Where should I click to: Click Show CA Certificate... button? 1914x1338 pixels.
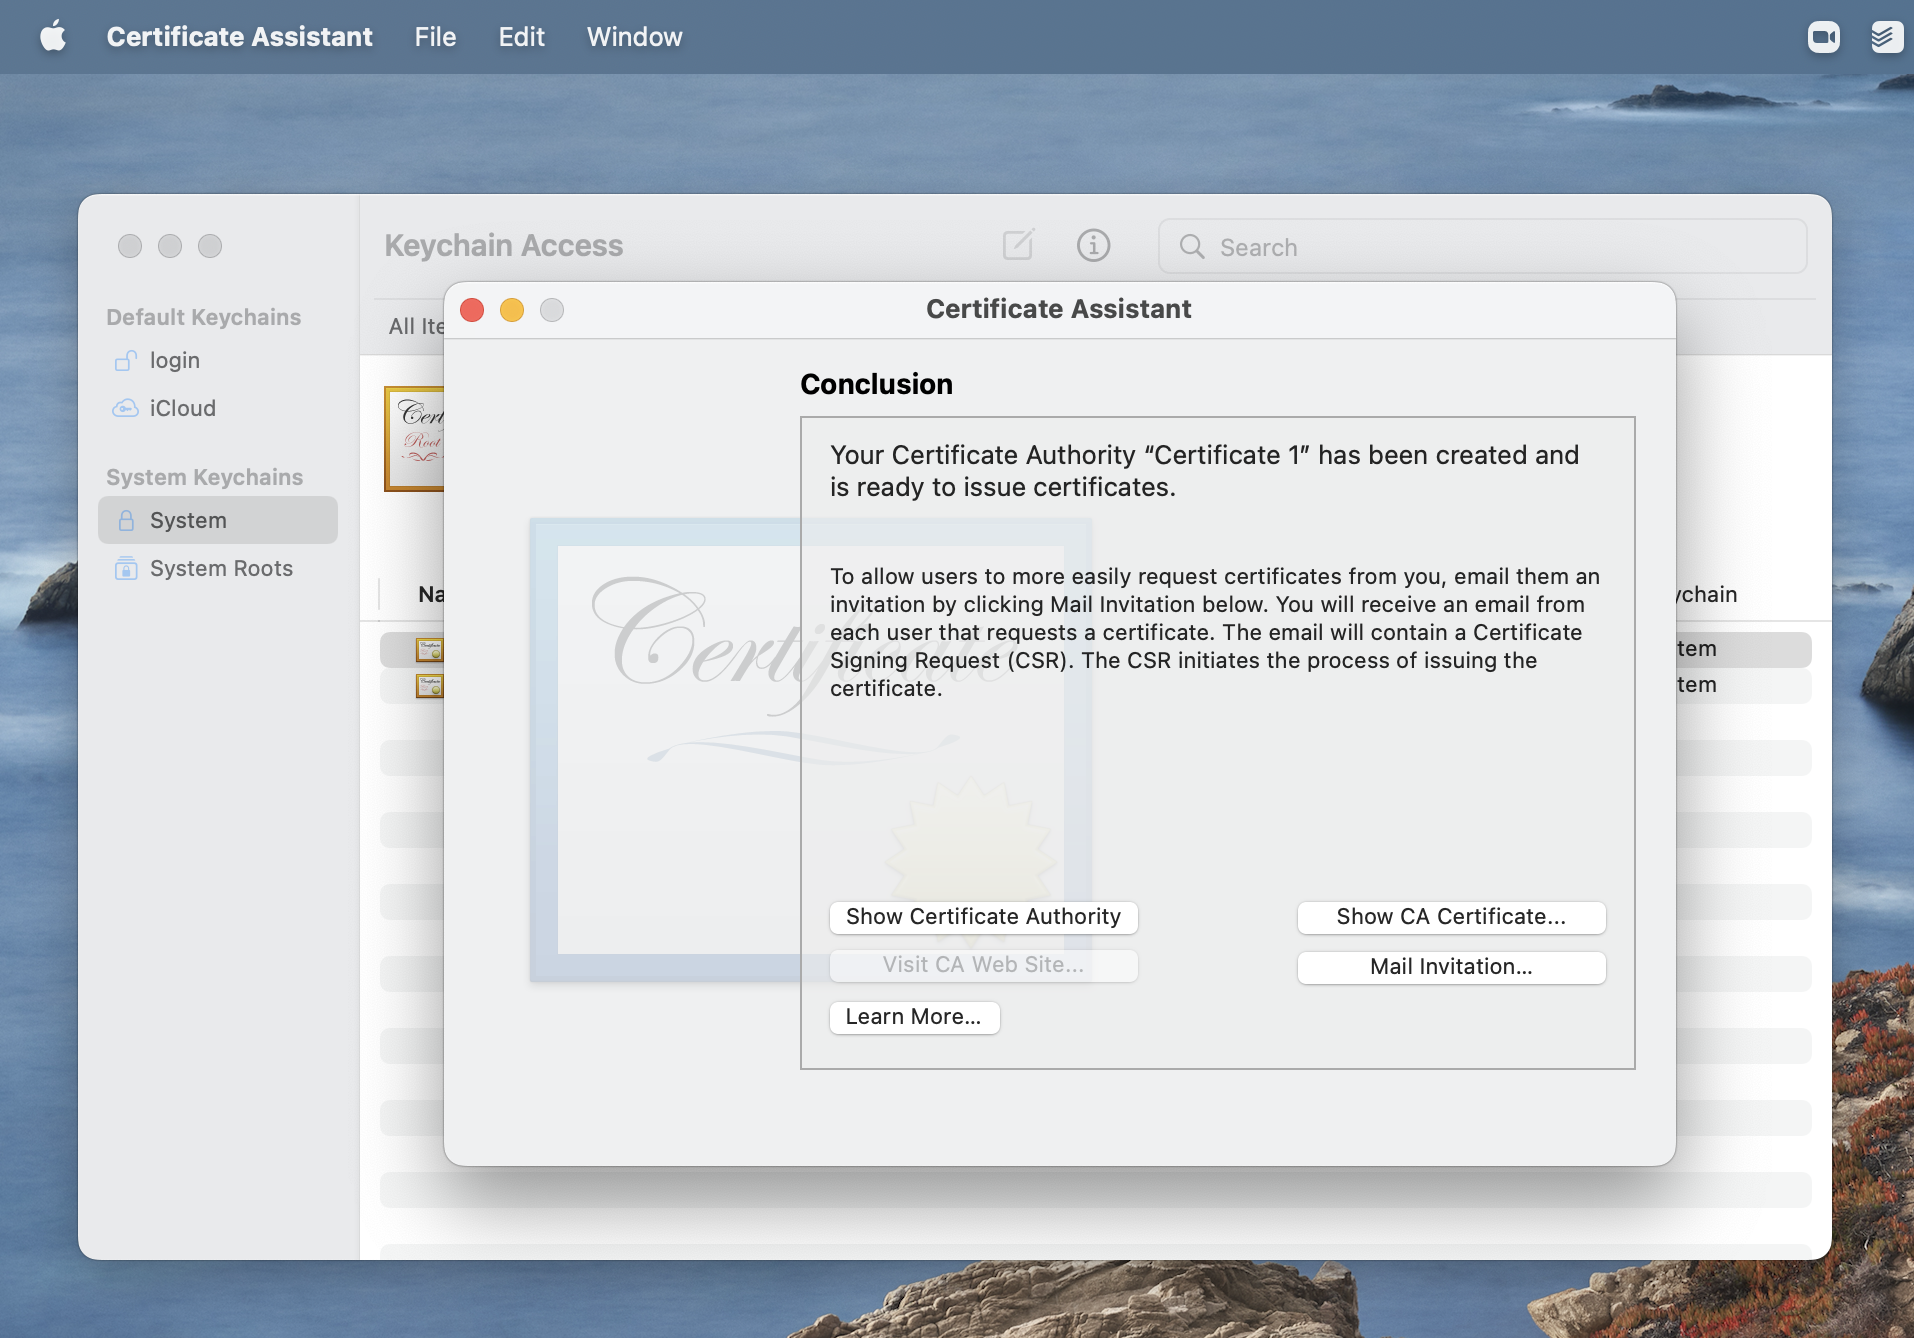pos(1451,917)
